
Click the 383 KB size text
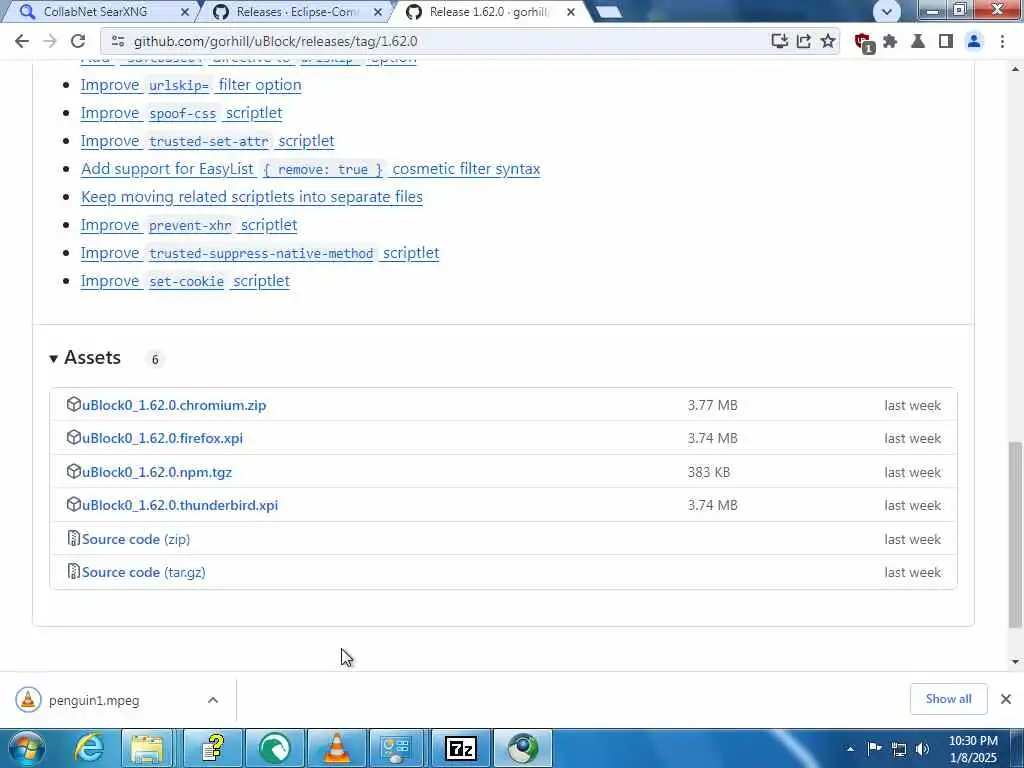[x=709, y=472]
